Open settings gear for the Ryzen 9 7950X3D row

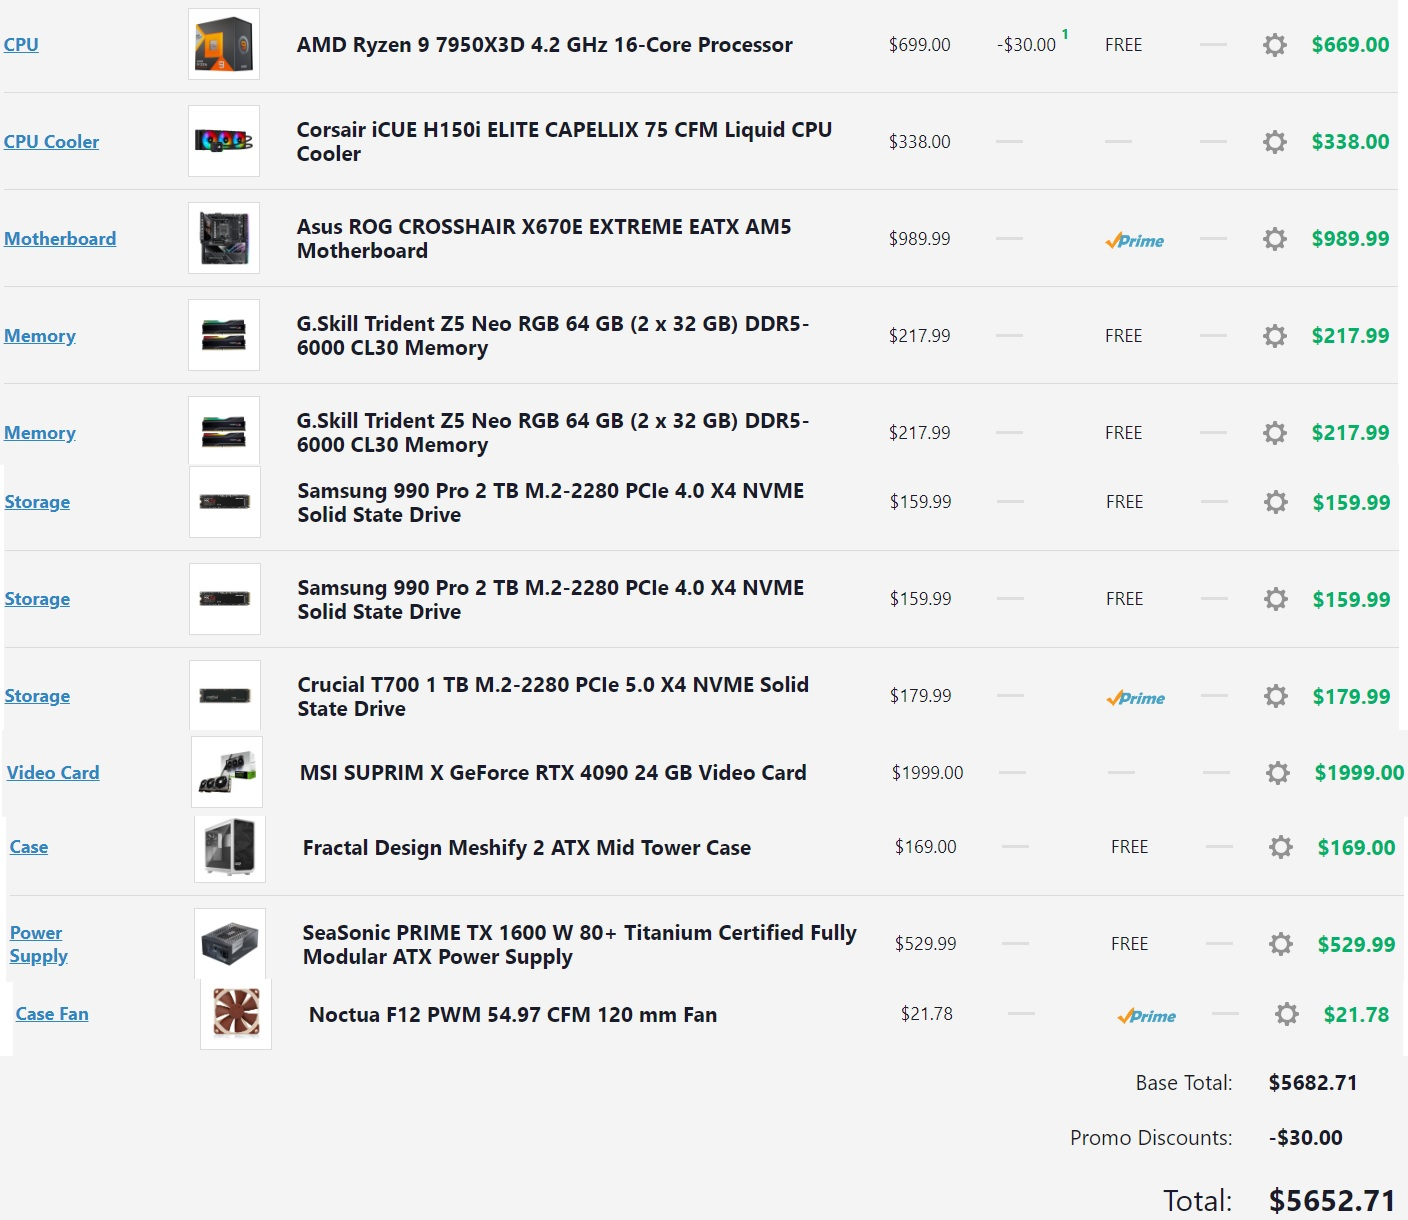[1274, 45]
